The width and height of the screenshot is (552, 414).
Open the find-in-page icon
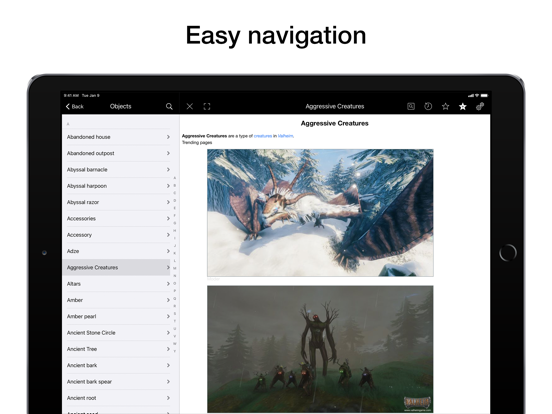click(411, 106)
